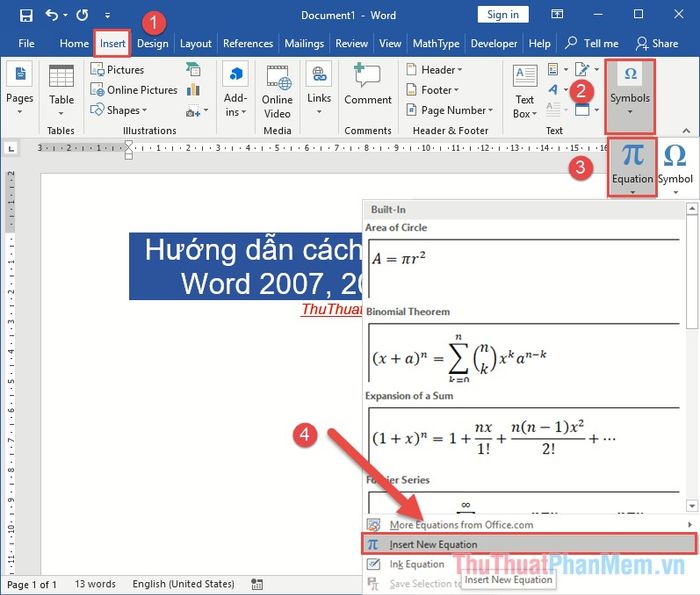The height and width of the screenshot is (595, 700).
Task: Click the Equation pi icon
Action: click(632, 156)
